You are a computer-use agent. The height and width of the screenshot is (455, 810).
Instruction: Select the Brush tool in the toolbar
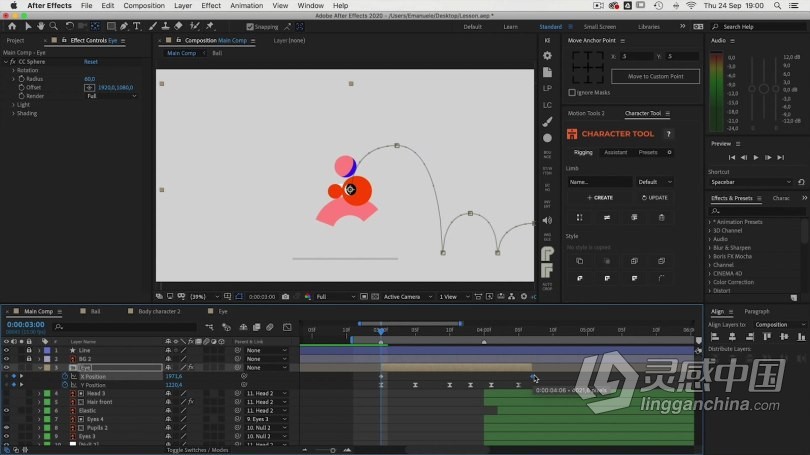(x=153, y=26)
